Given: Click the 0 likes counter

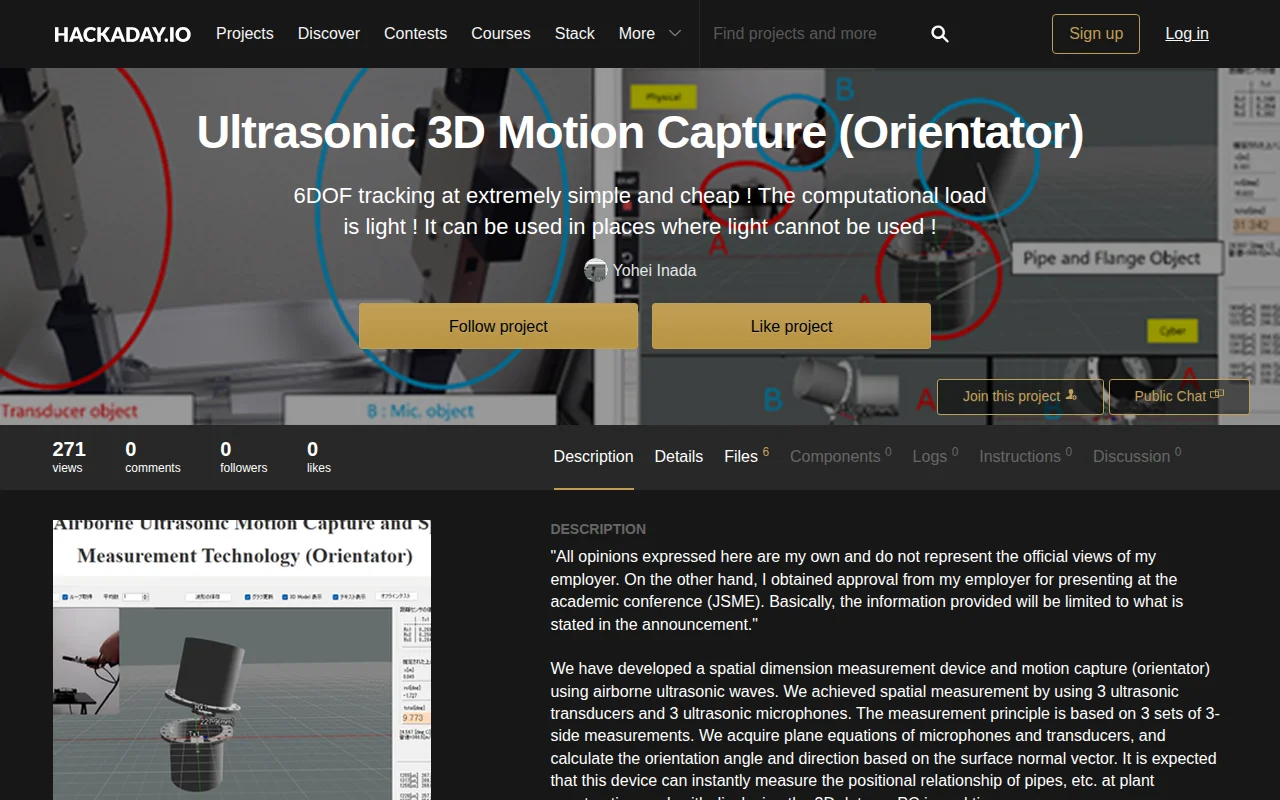Looking at the screenshot, I should coord(318,457).
